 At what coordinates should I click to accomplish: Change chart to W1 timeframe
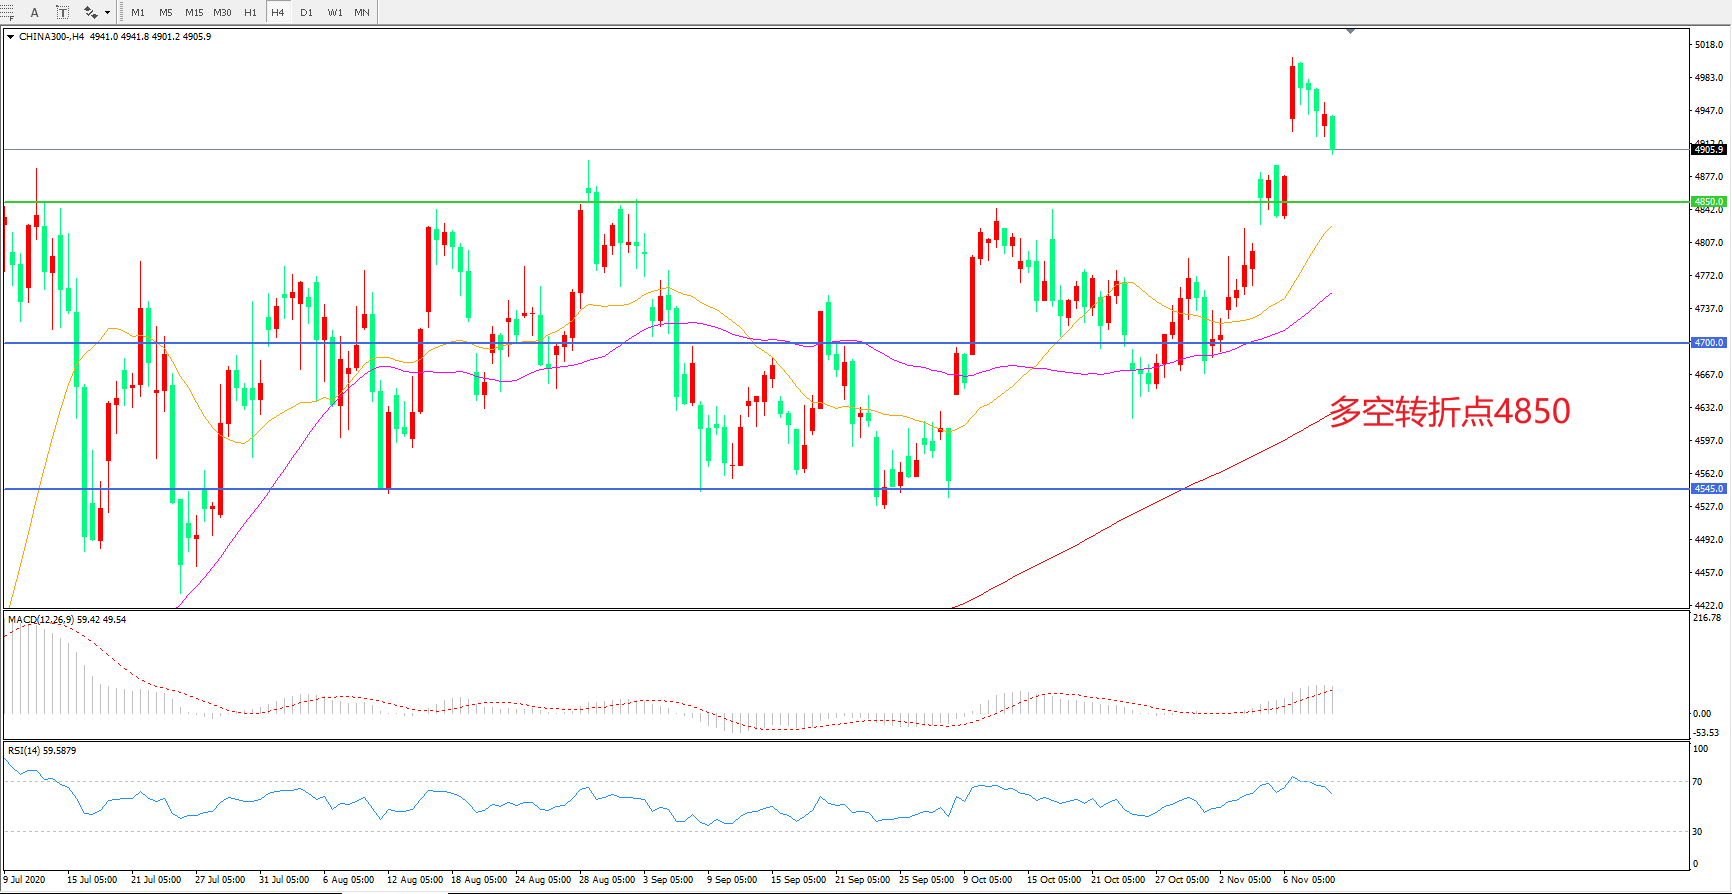click(x=335, y=12)
